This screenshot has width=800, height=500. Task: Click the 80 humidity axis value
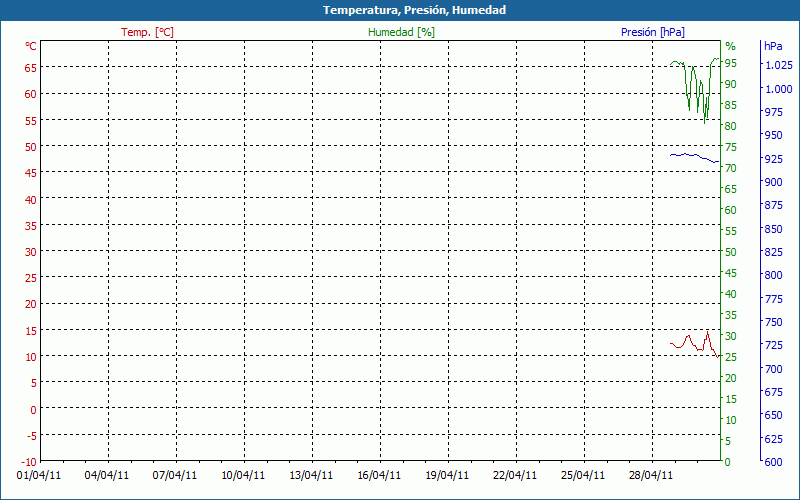click(731, 126)
